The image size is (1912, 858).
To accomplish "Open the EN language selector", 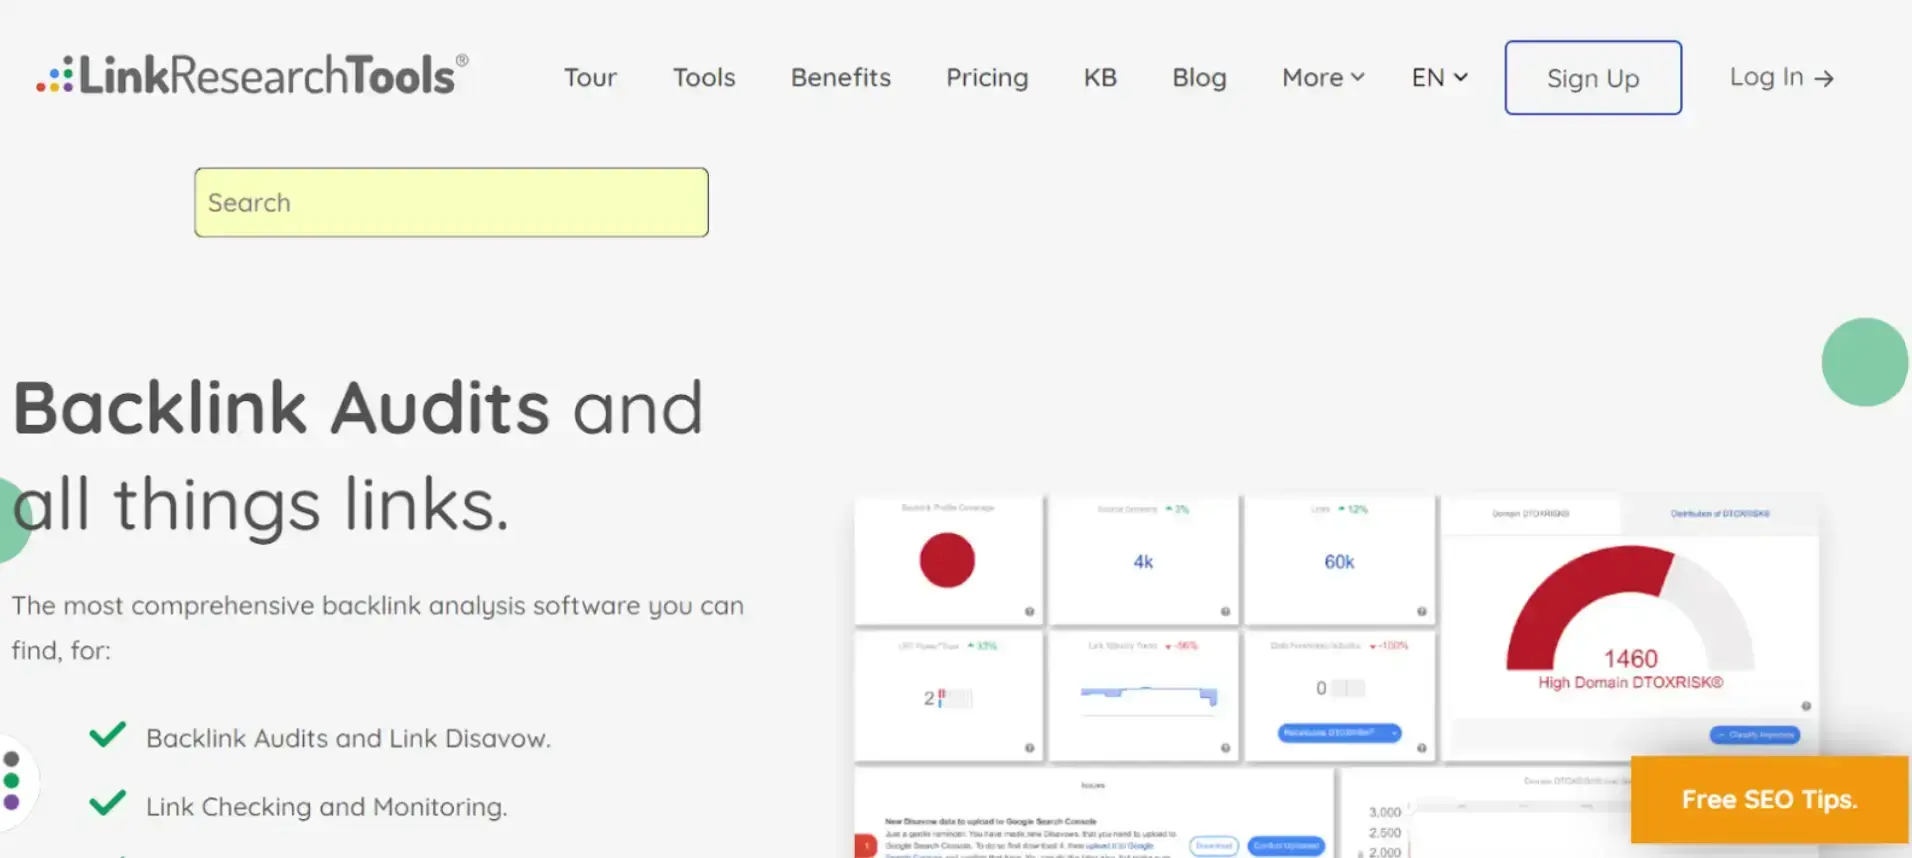I will [1439, 77].
